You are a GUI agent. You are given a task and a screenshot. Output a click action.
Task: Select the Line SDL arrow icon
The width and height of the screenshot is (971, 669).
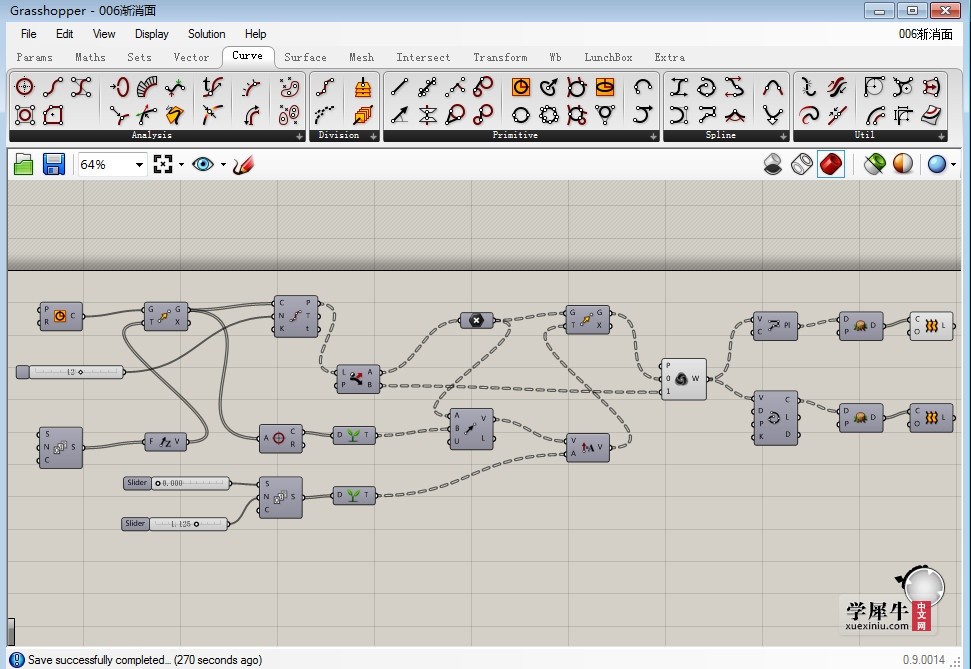pyautogui.click(x=399, y=115)
